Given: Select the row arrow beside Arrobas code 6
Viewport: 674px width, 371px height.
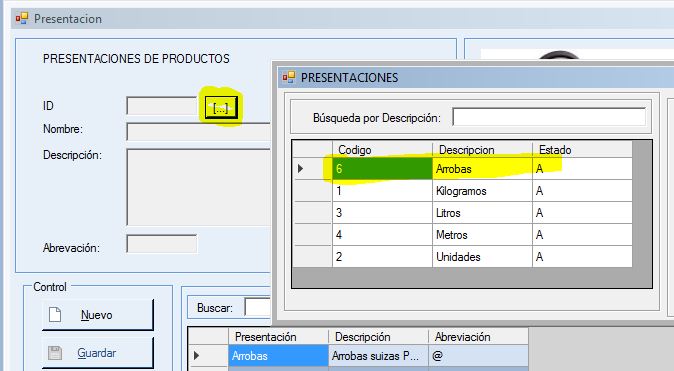Looking at the screenshot, I should [x=300, y=169].
